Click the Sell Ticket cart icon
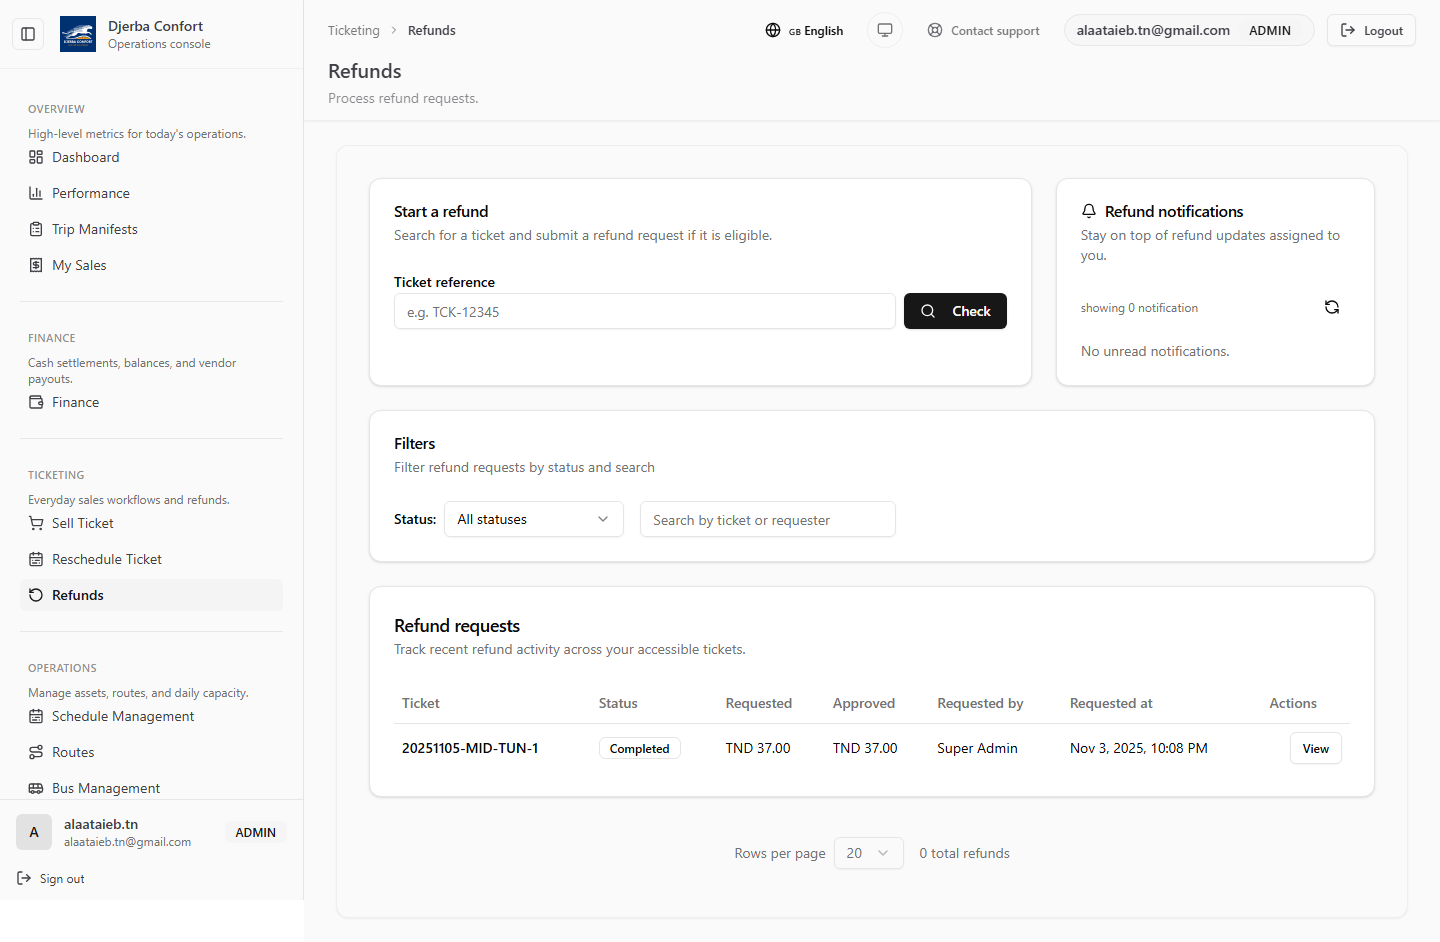The width and height of the screenshot is (1440, 942). point(36,523)
